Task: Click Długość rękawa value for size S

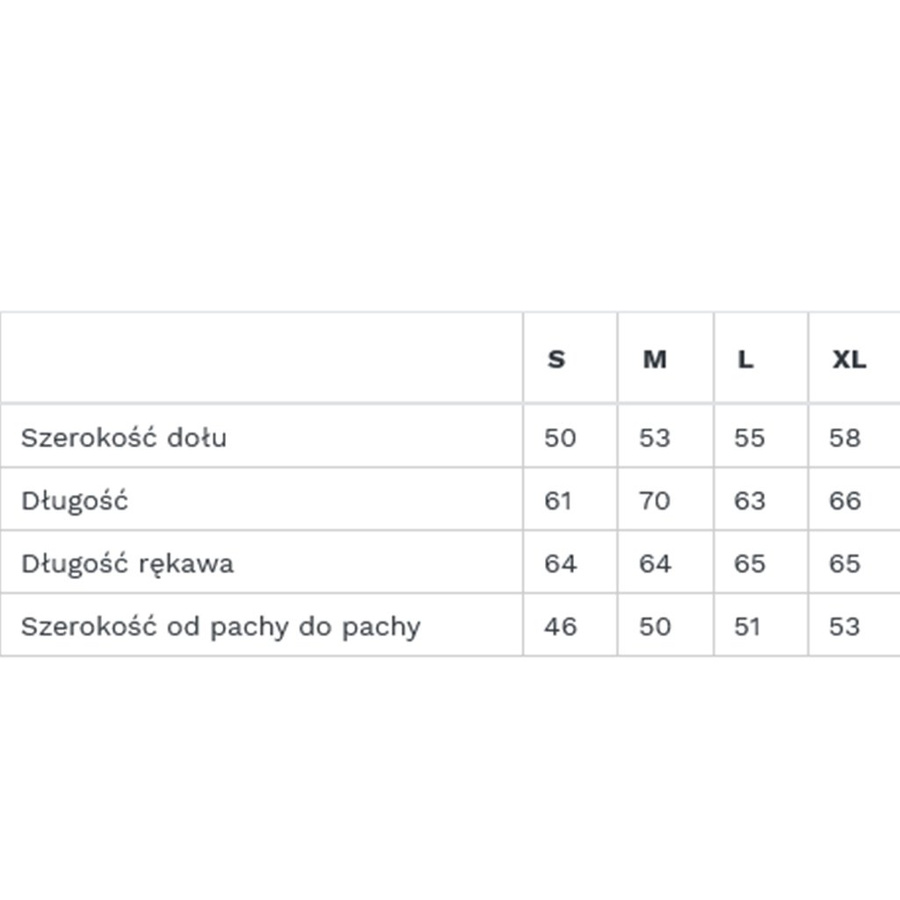Action: (560, 563)
